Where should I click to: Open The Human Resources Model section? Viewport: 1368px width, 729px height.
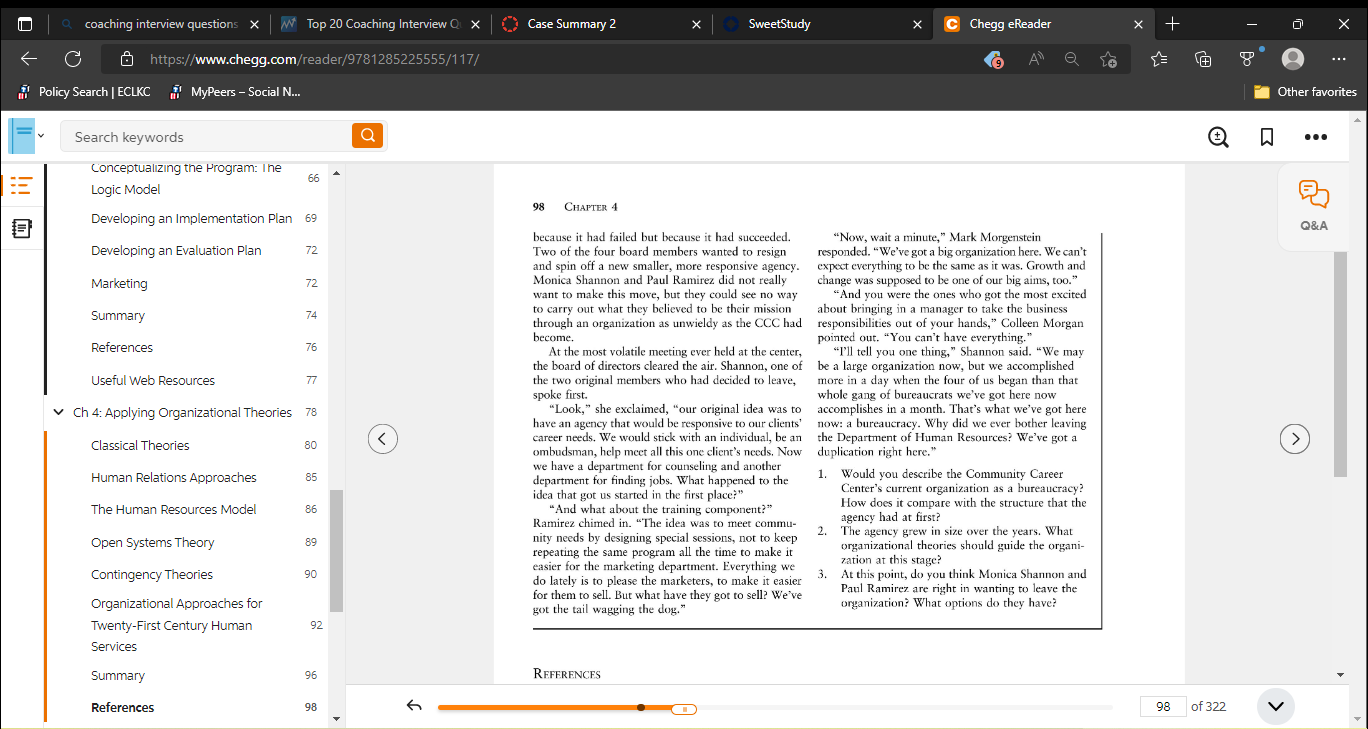174,509
